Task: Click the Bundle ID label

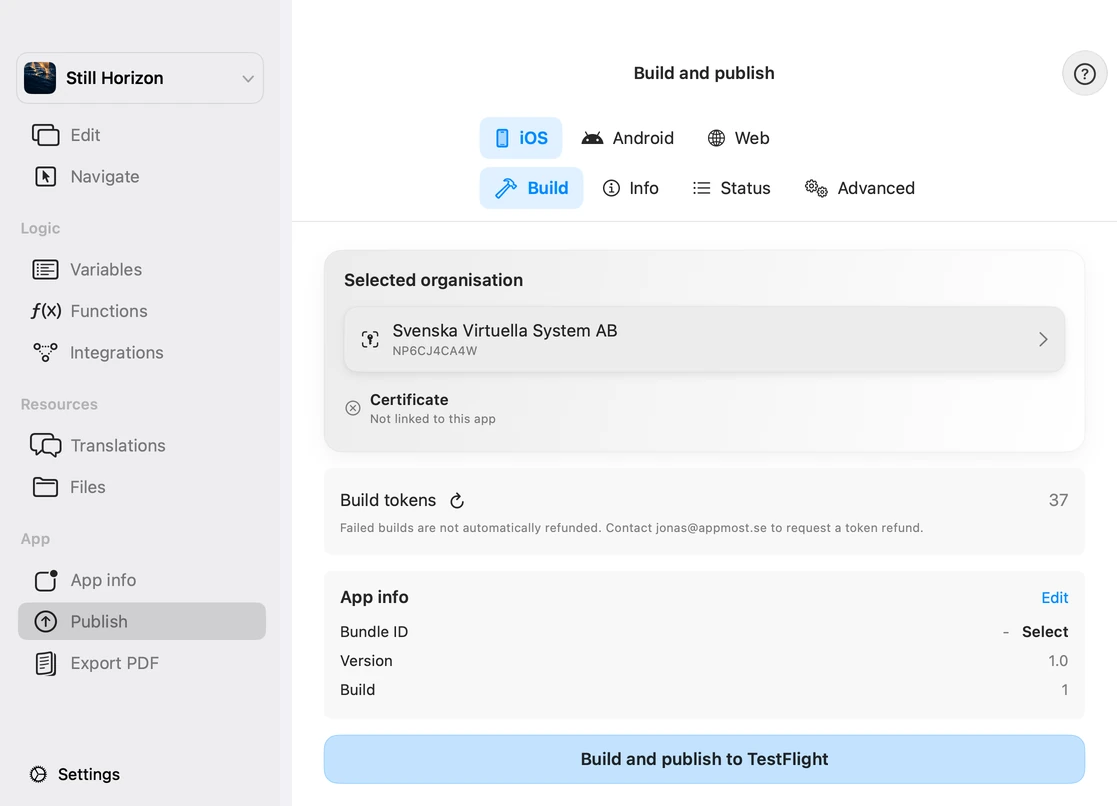Action: click(x=374, y=631)
